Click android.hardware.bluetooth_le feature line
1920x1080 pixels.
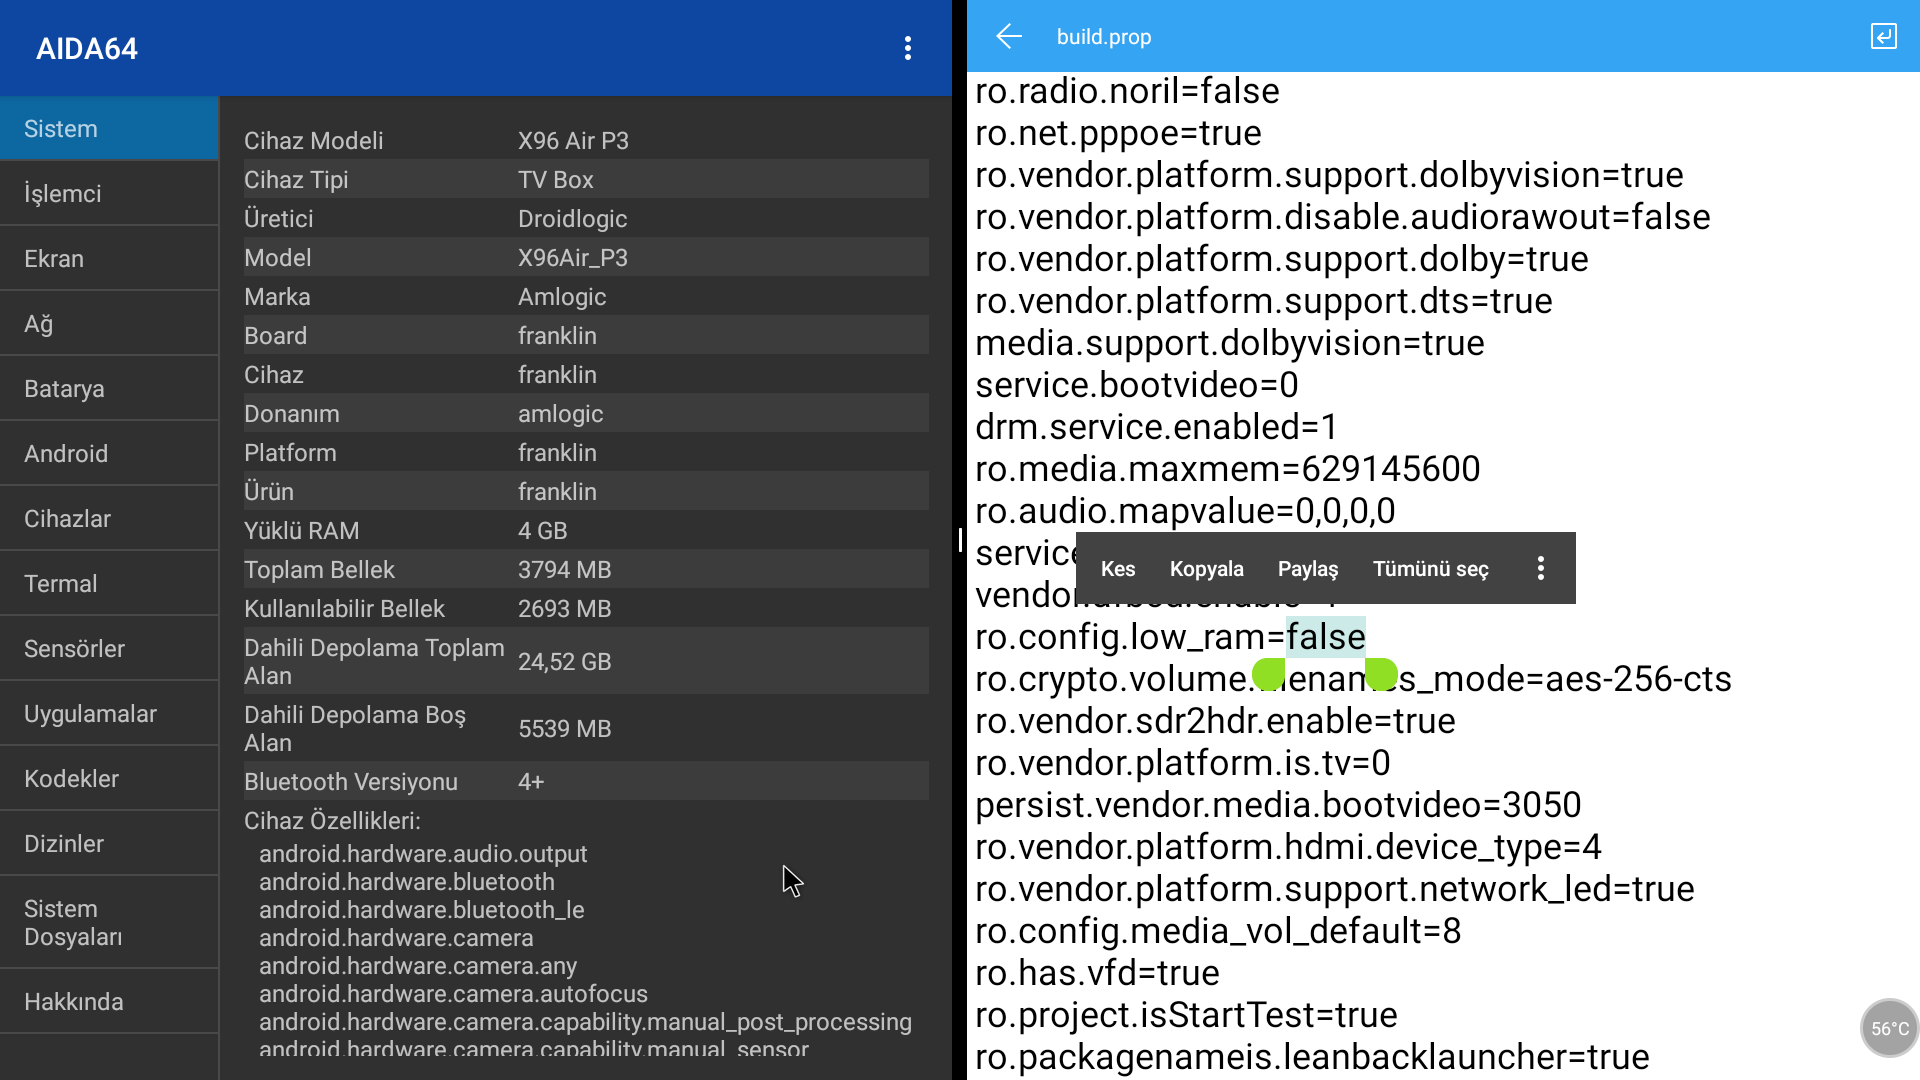click(x=422, y=910)
